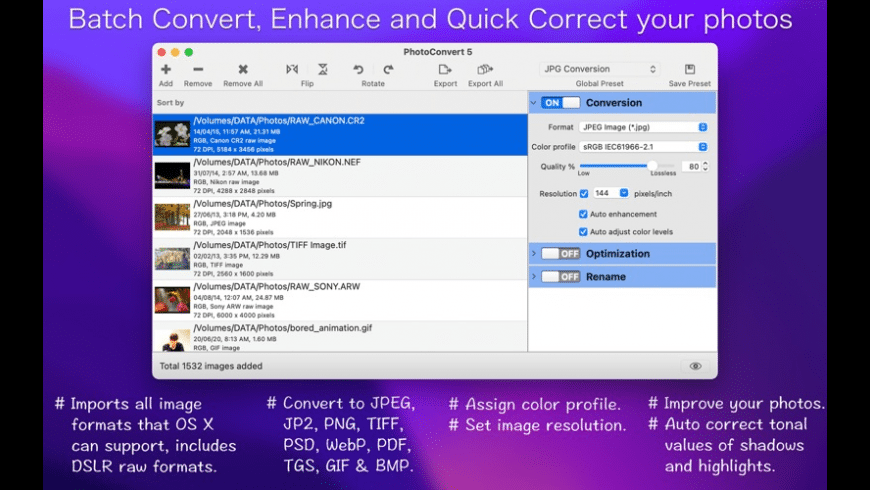
Task: Click the Save Preset floppy icon
Action: click(x=690, y=69)
